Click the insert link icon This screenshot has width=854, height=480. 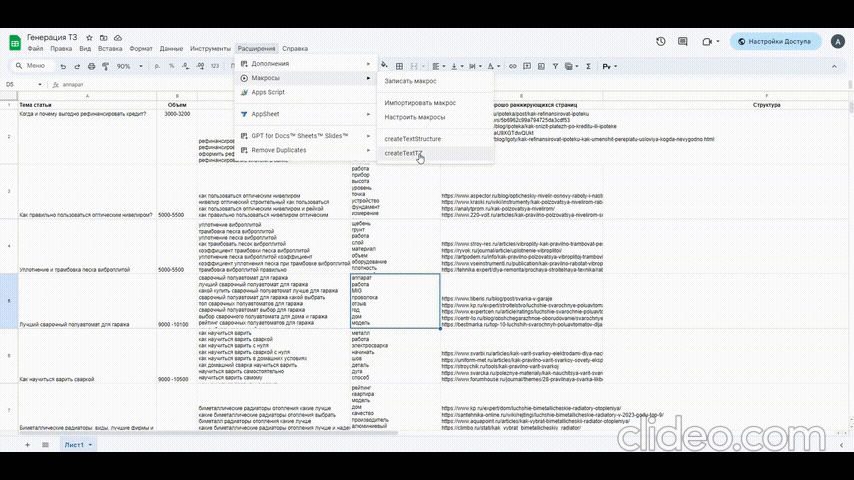coord(513,66)
